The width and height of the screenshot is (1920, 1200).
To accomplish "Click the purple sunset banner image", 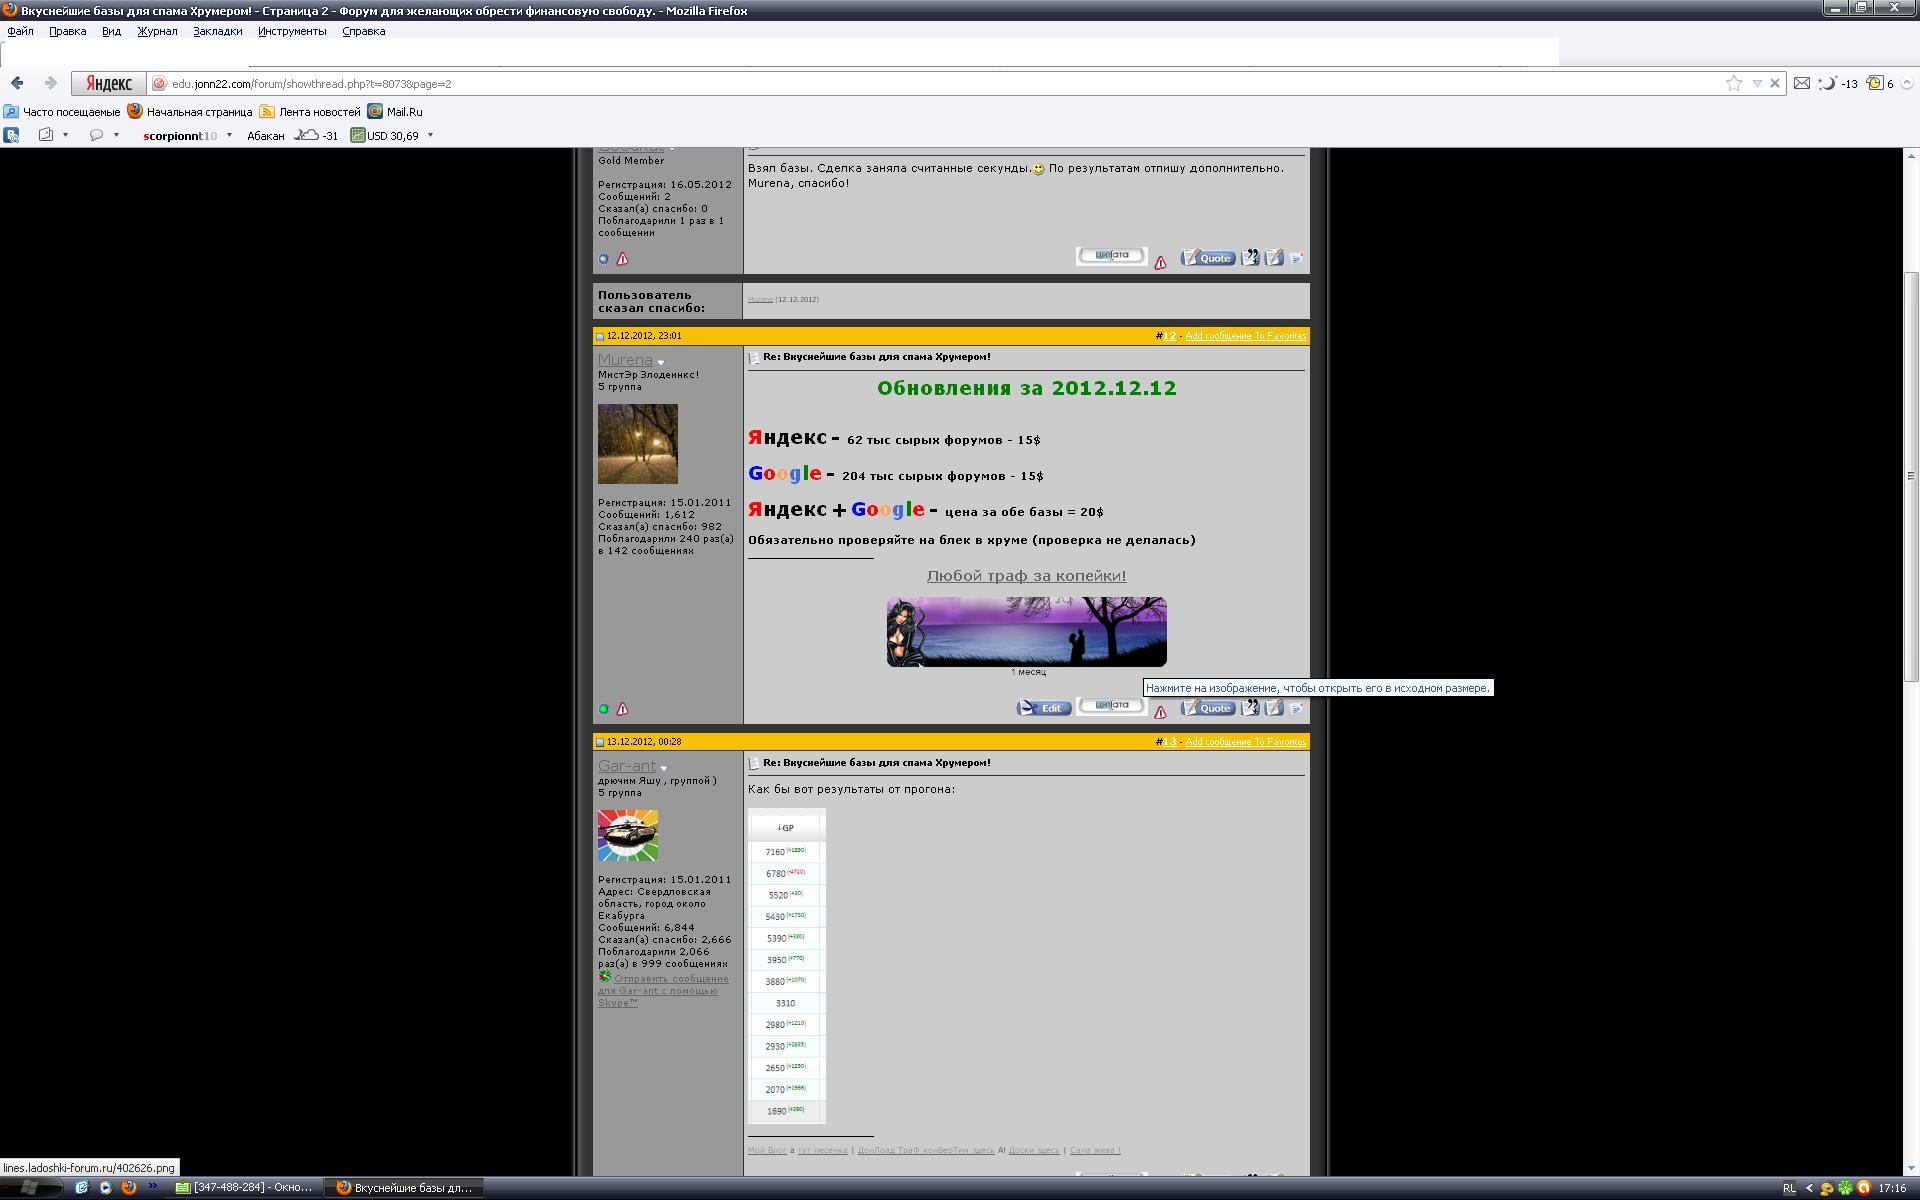I will tap(1026, 632).
